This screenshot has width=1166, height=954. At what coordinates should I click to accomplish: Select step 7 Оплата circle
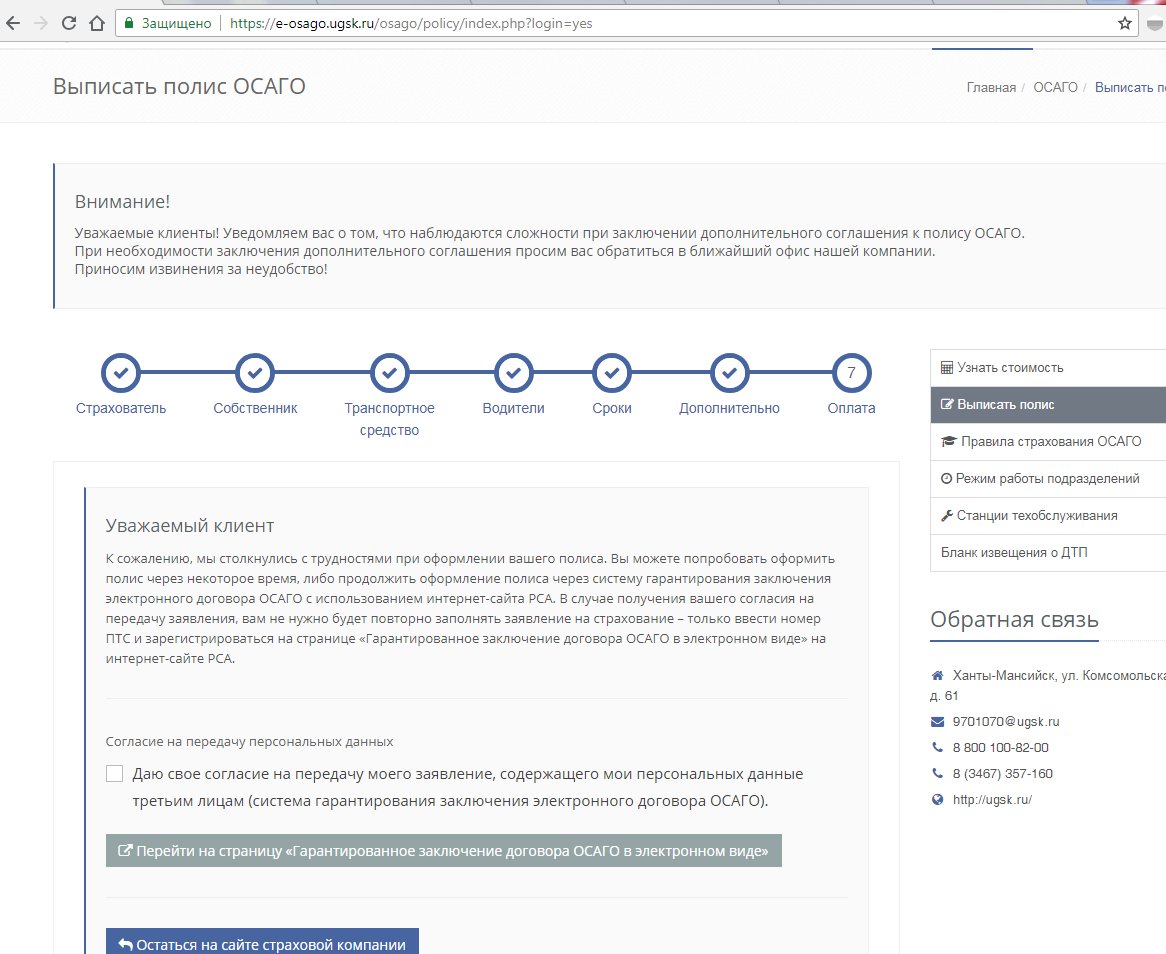coord(851,373)
